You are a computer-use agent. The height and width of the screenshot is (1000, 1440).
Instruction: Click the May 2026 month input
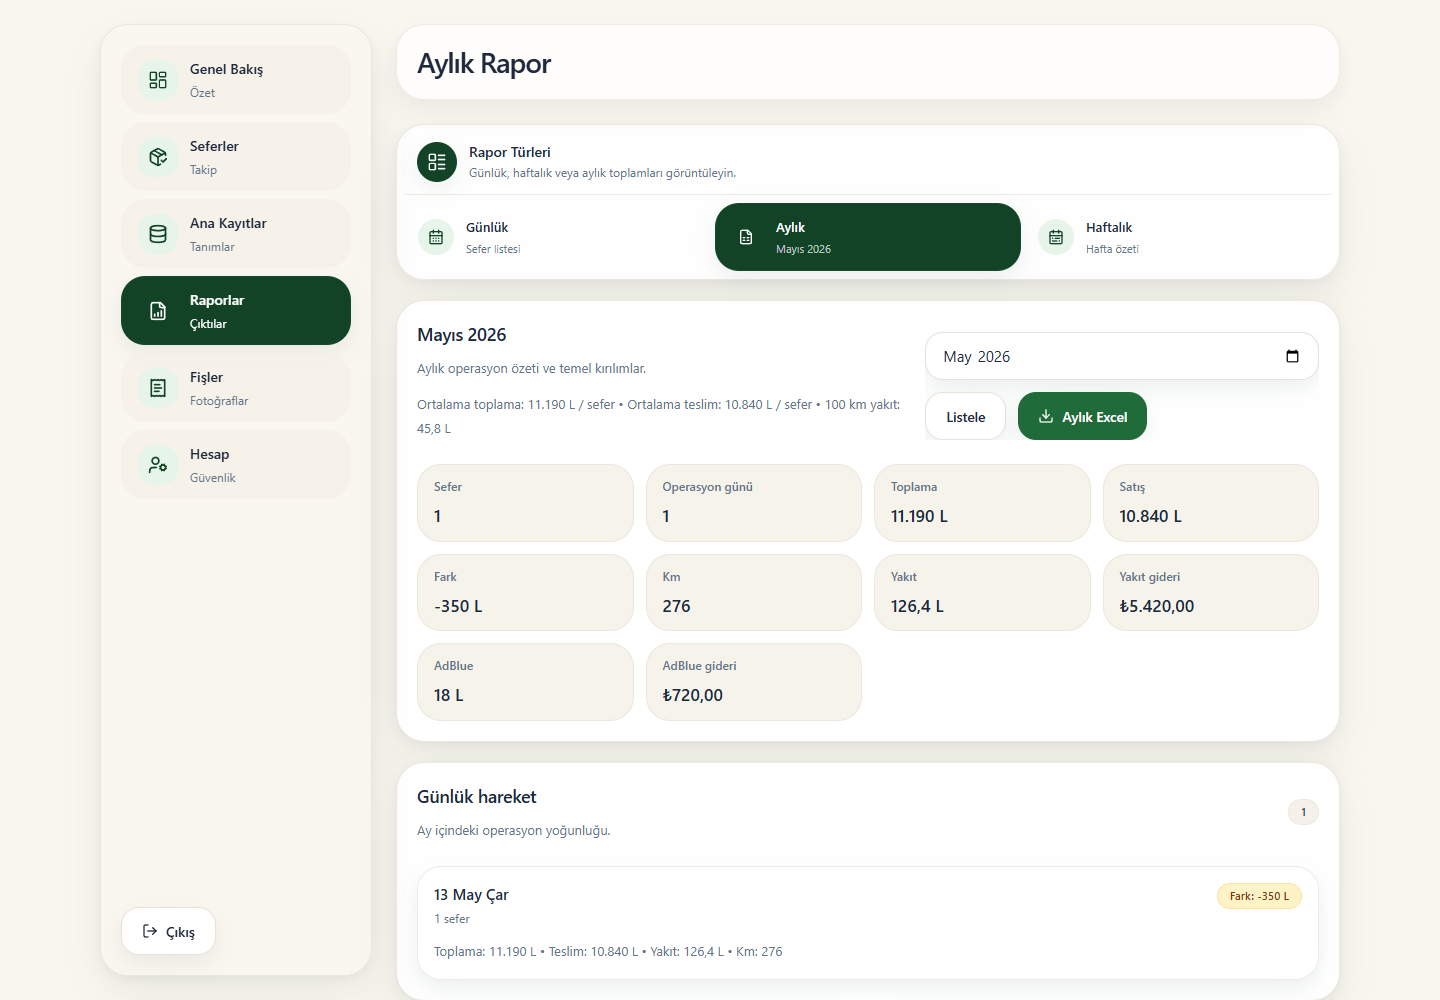[1121, 356]
